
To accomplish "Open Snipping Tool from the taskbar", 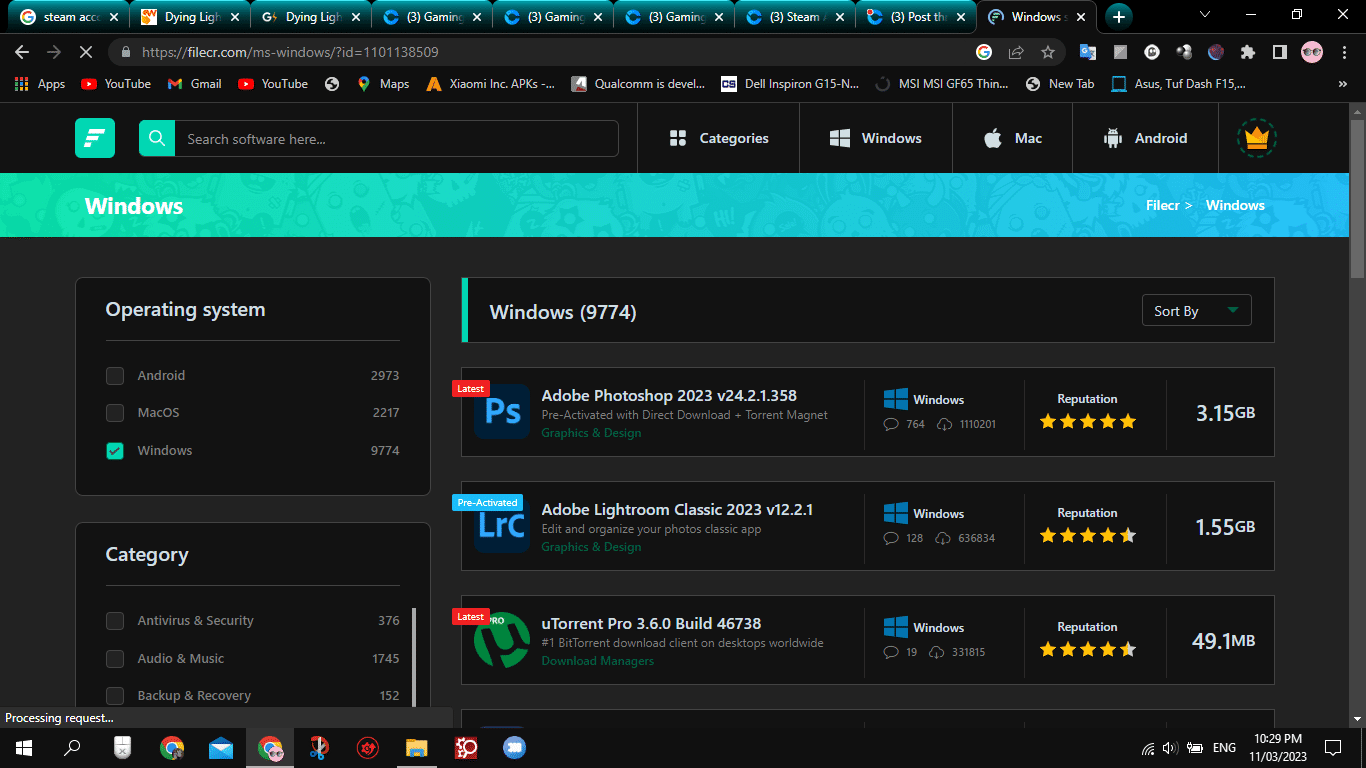I will click(319, 747).
